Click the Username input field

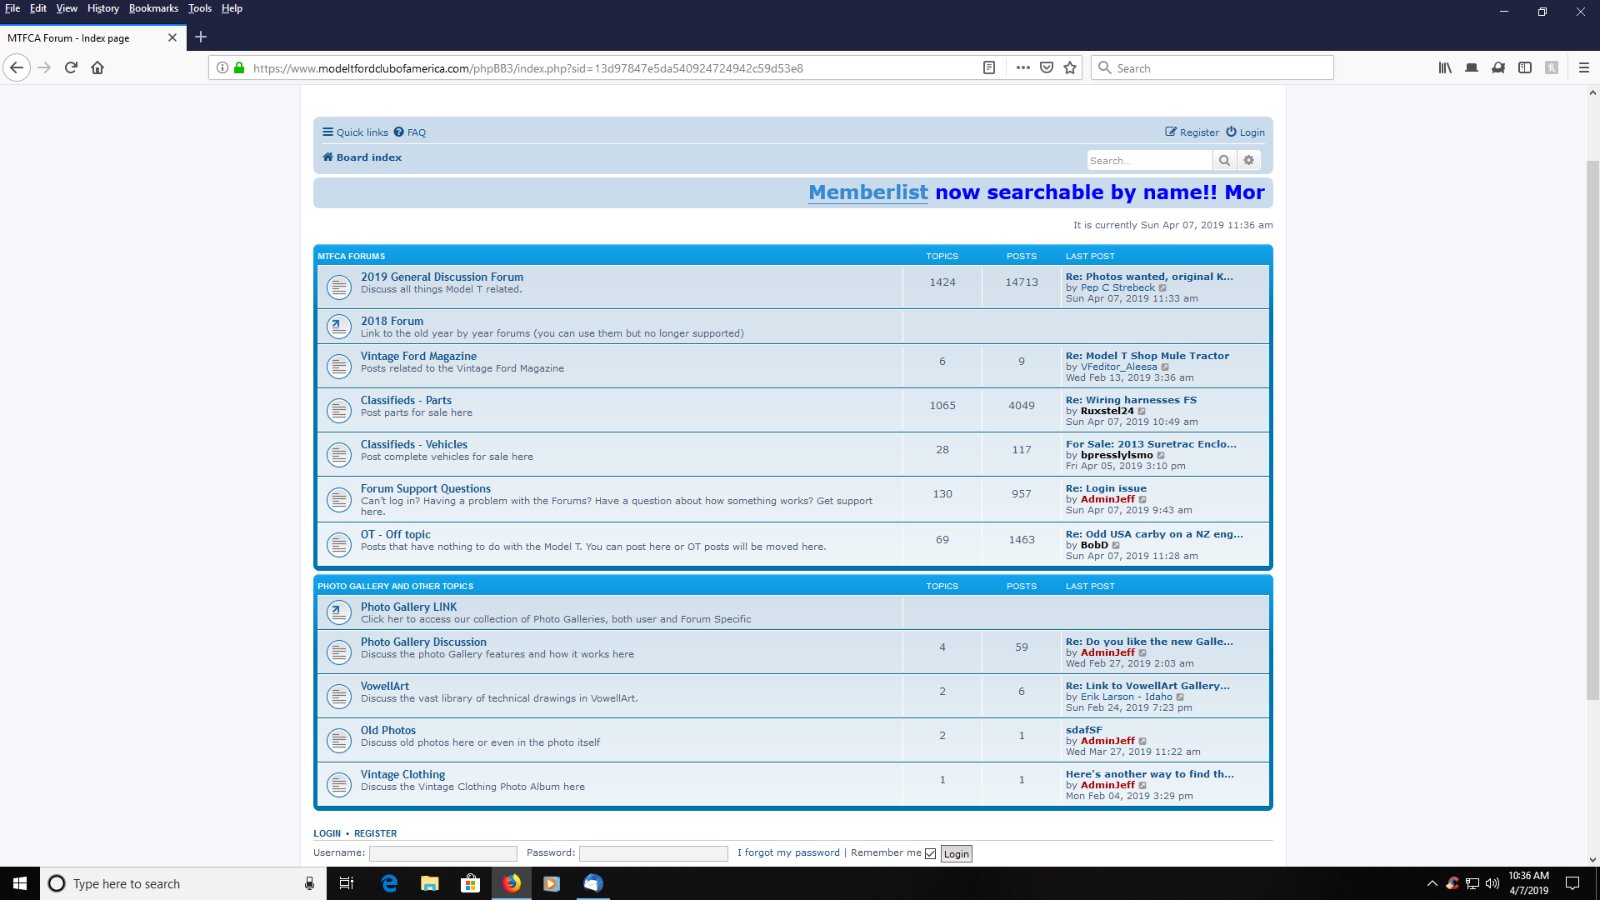(443, 854)
